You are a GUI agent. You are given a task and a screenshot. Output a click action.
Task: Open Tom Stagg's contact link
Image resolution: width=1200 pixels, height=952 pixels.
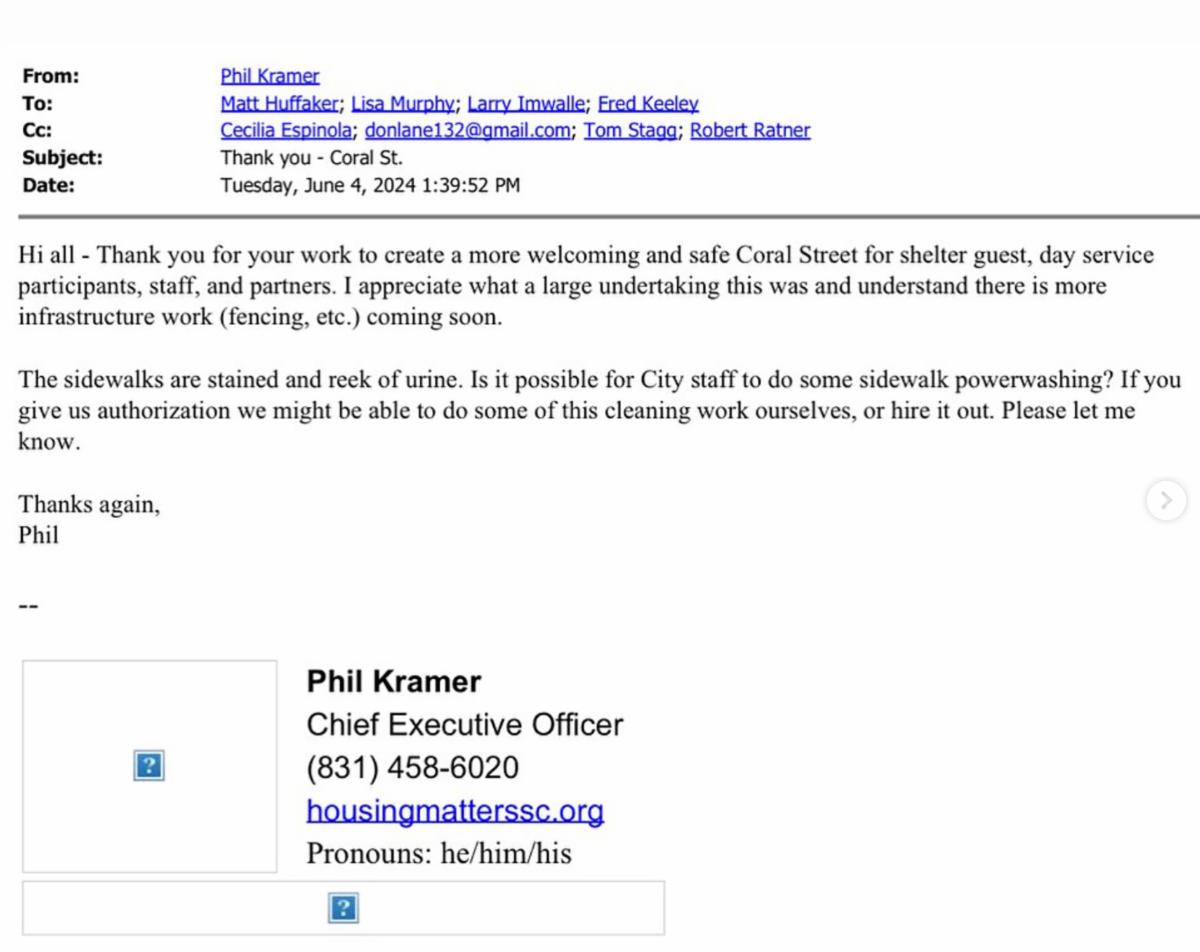click(x=631, y=130)
